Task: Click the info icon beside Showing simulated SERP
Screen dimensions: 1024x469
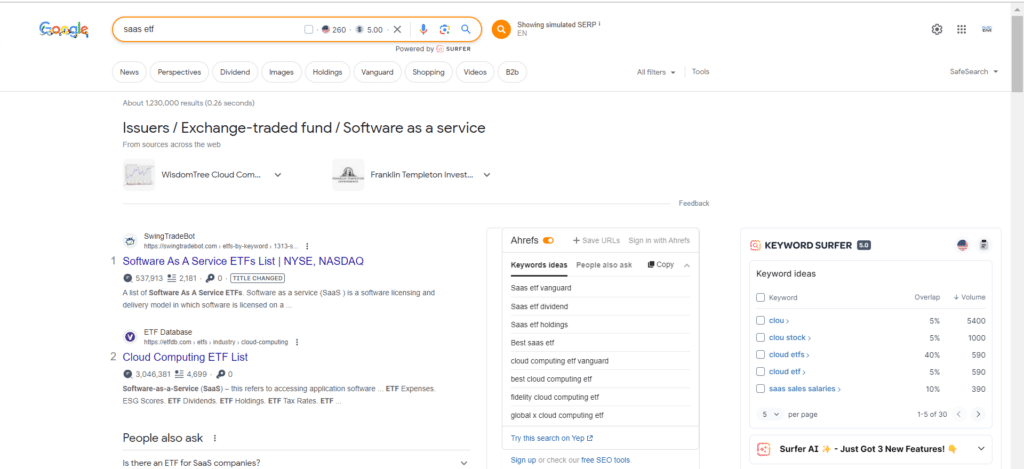Action: (x=600, y=24)
